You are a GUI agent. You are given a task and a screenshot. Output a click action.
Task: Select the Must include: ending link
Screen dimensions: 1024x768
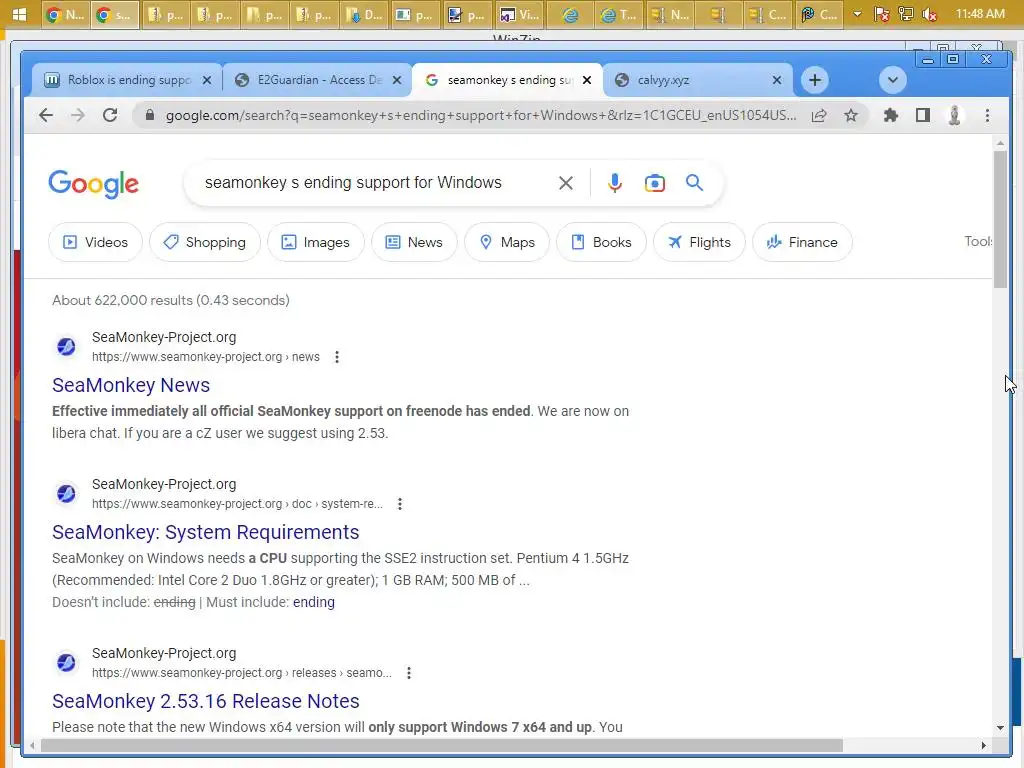point(313,602)
